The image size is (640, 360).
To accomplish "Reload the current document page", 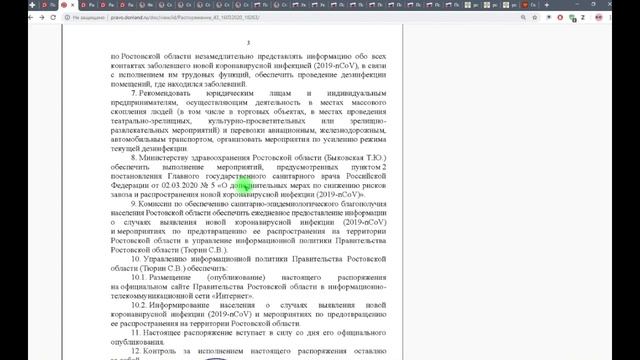I will click(x=53, y=18).
